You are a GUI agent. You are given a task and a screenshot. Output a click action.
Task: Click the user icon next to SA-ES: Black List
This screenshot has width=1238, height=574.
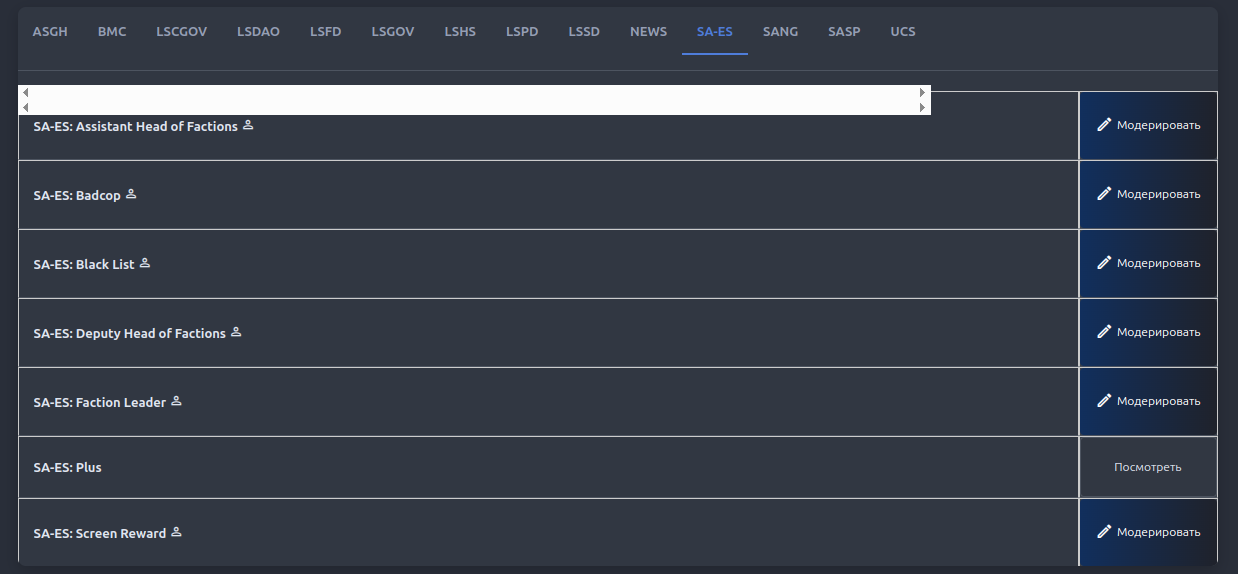(x=144, y=263)
